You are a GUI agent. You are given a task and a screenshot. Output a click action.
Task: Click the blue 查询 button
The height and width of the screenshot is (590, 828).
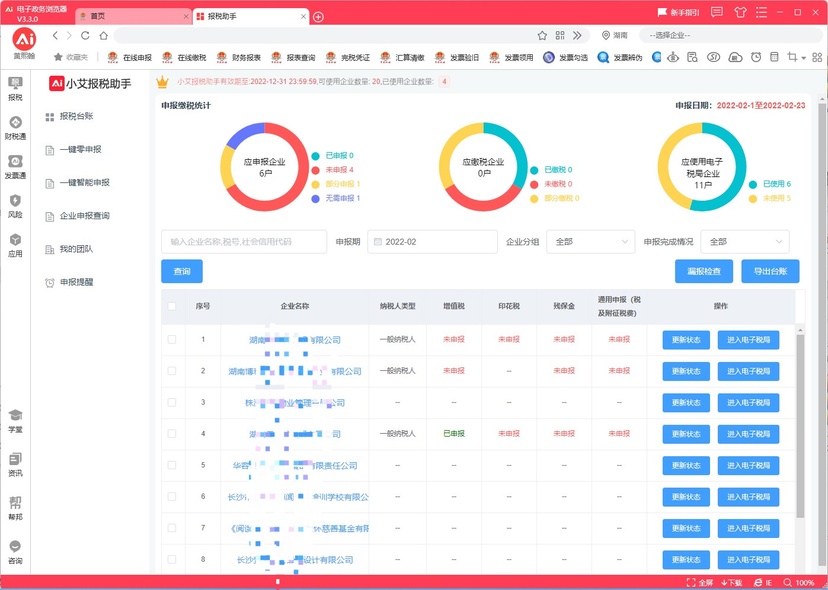[182, 271]
